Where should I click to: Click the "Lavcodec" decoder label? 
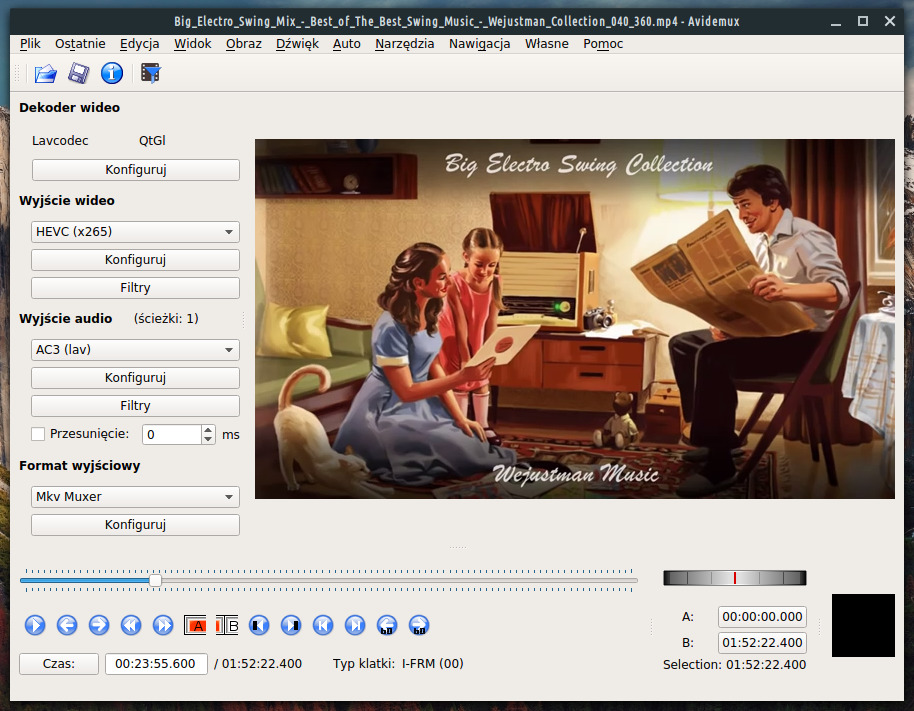[60, 140]
